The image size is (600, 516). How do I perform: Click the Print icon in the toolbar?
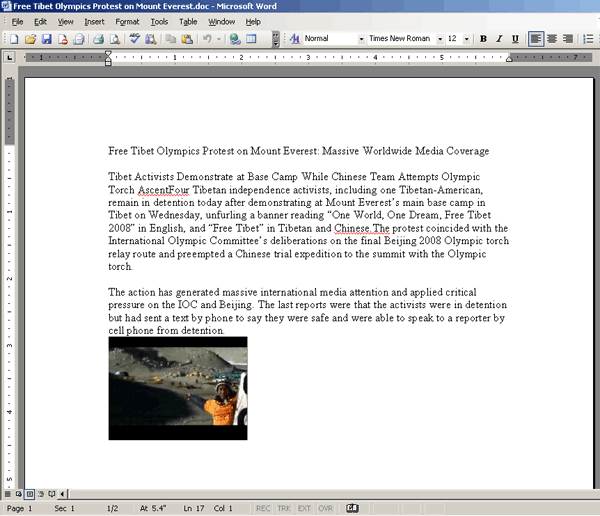pos(98,39)
